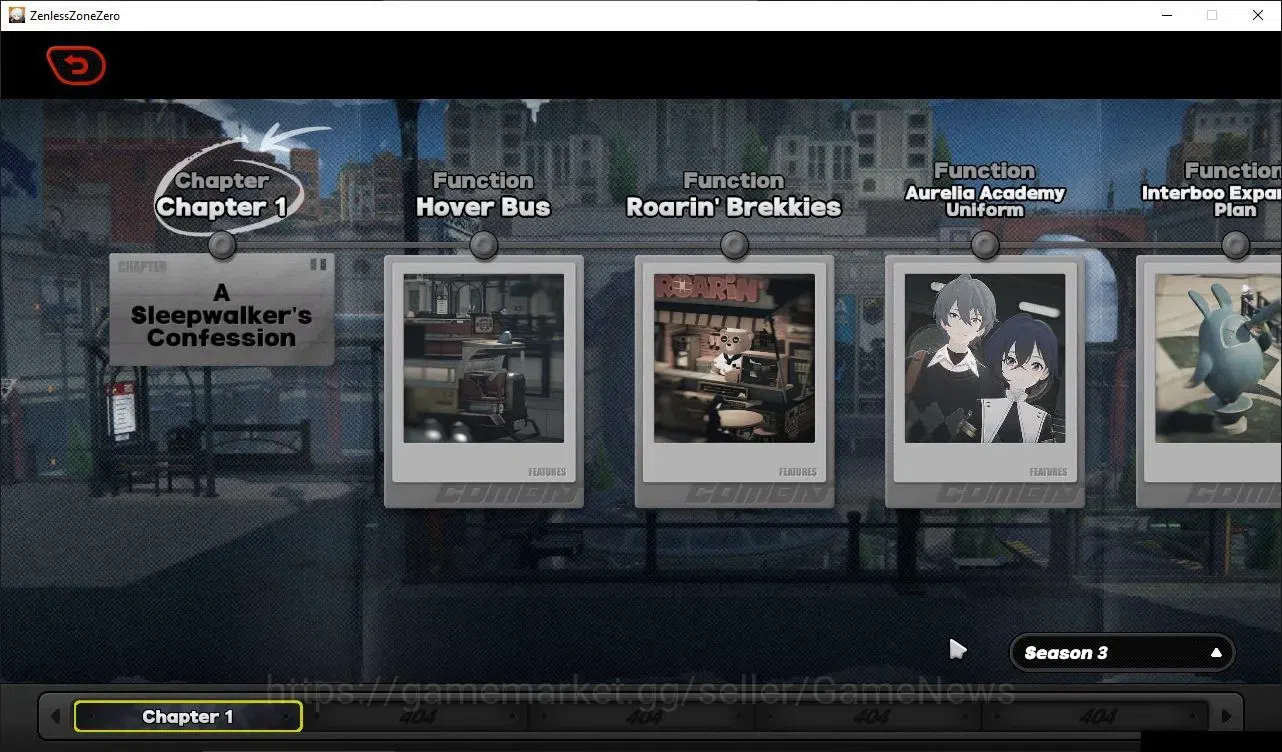Select the timeline node under Aurelia Academy Uniform
The height and width of the screenshot is (752, 1282).
pyautogui.click(x=985, y=245)
